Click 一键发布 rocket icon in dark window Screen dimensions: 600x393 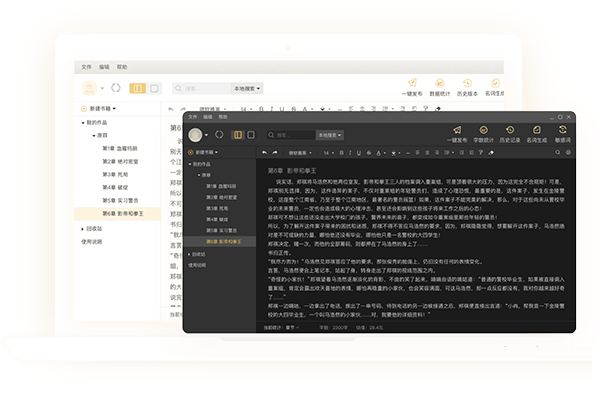(457, 130)
